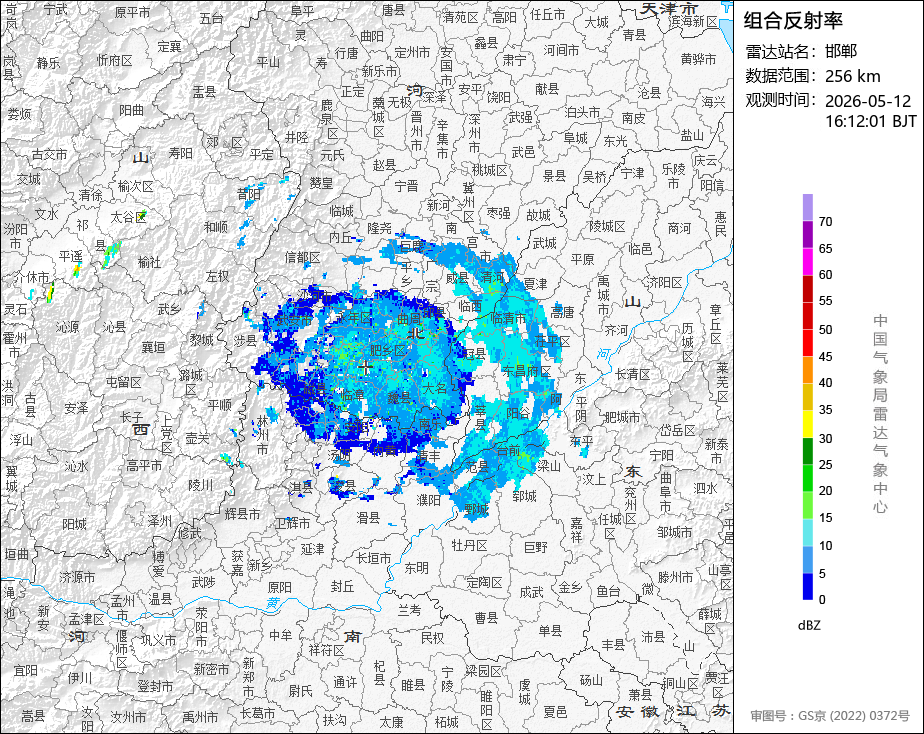Click the 兰考 label on the map
Screen dimensions: 924x734
pyautogui.click(x=409, y=610)
